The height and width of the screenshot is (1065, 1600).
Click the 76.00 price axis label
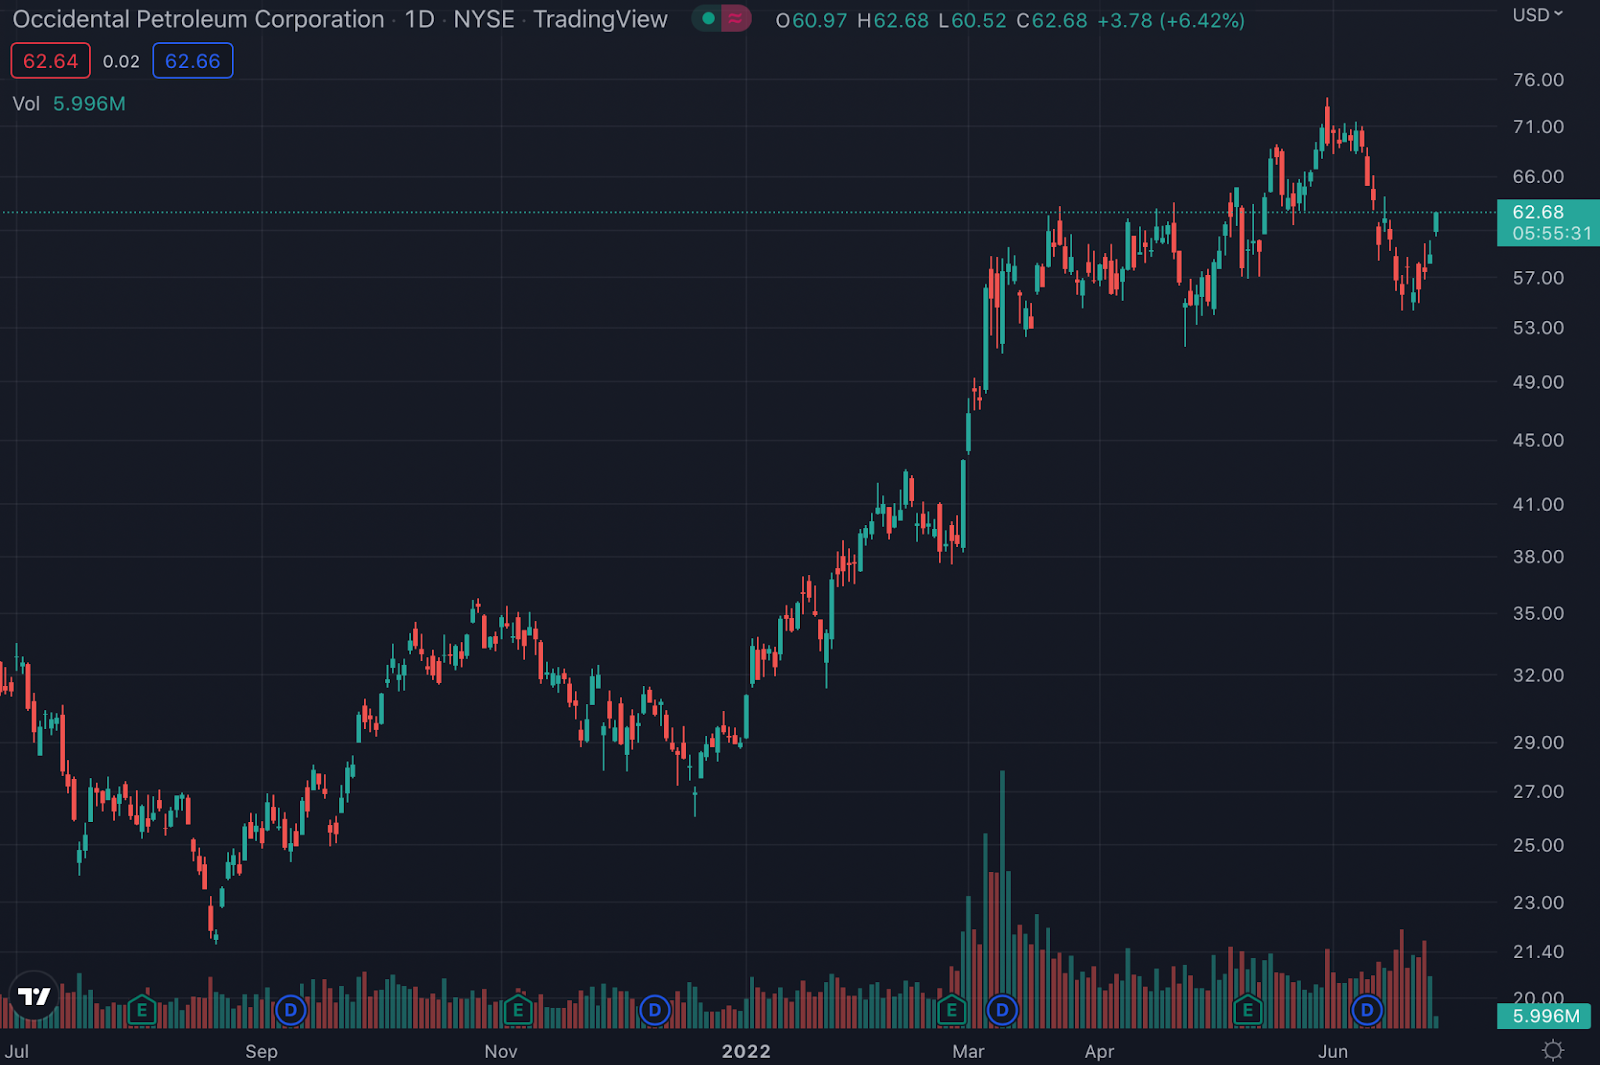pyautogui.click(x=1538, y=80)
